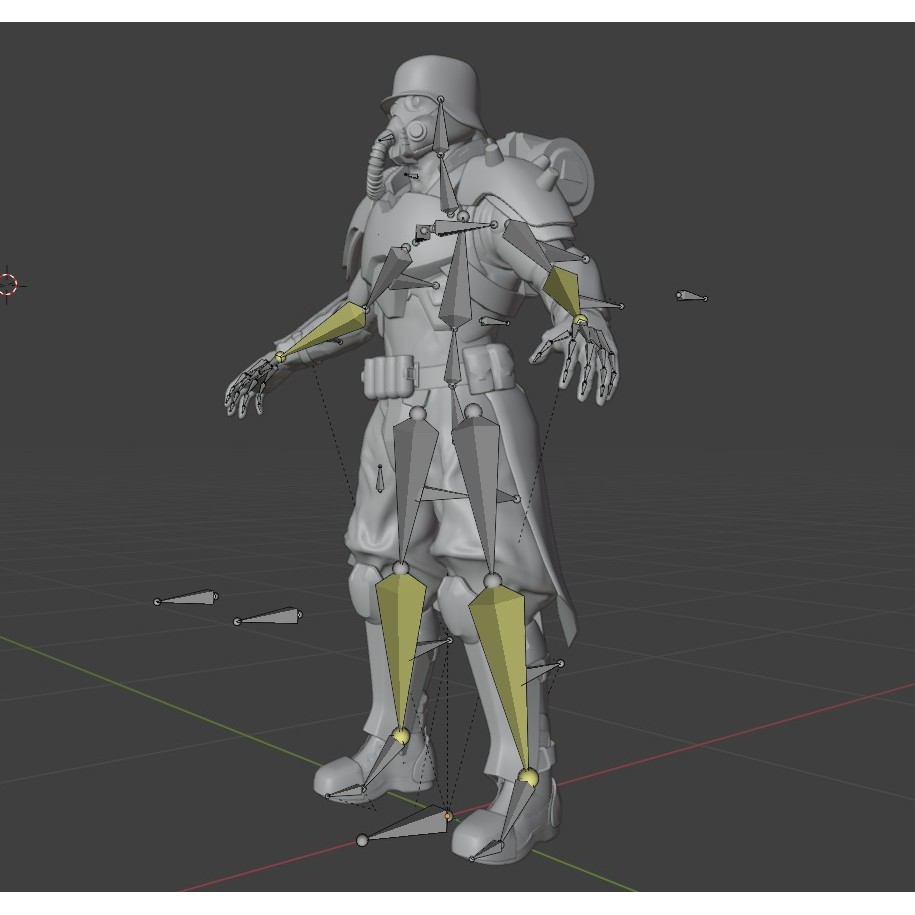
Task: Select yellow forearm bone on character's left arm
Action: (x=563, y=291)
